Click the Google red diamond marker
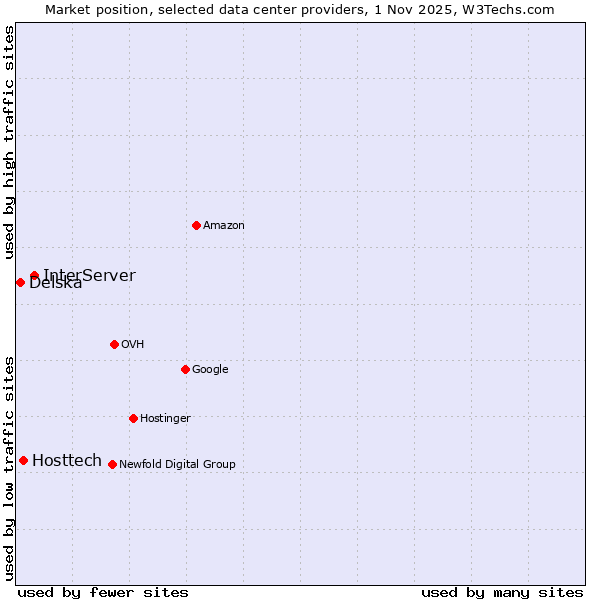Screen dimensions: 600x600 click(185, 369)
